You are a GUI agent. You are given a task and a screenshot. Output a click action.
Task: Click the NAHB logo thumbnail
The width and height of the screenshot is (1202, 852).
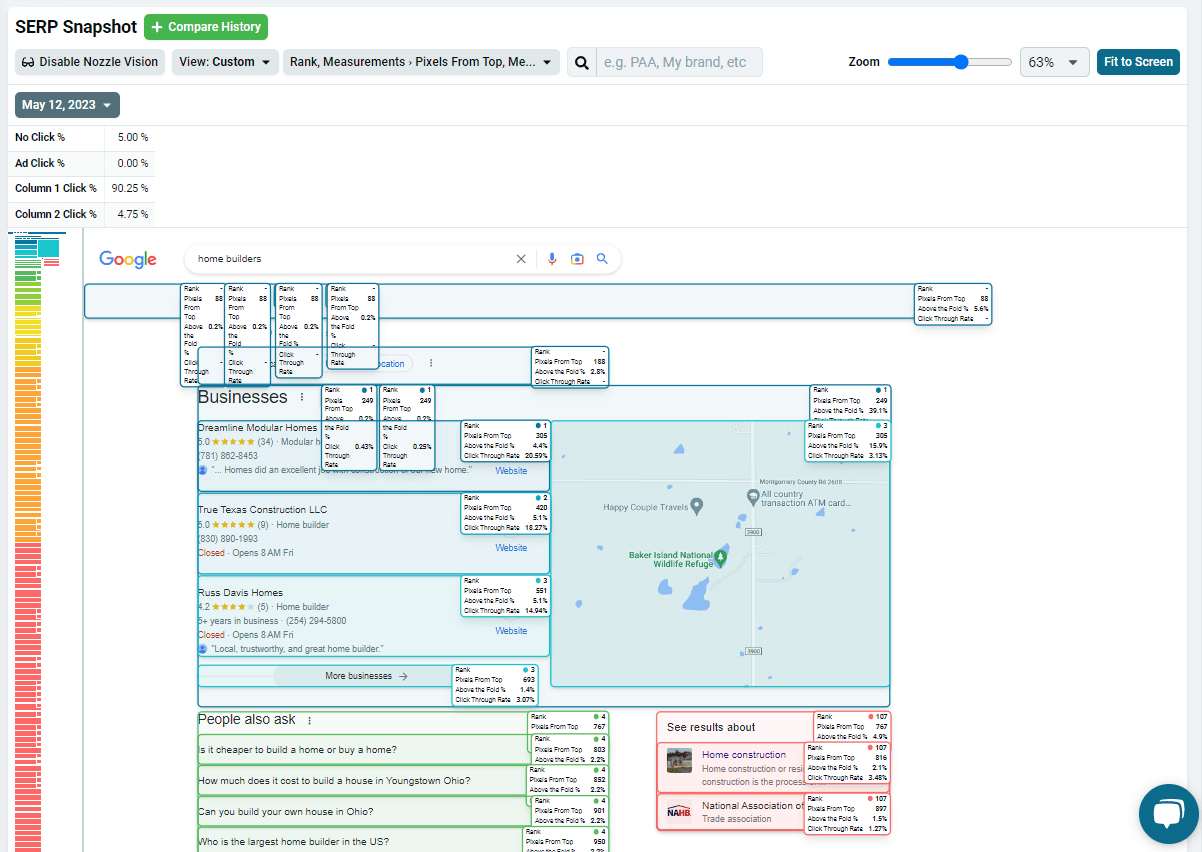coord(680,811)
